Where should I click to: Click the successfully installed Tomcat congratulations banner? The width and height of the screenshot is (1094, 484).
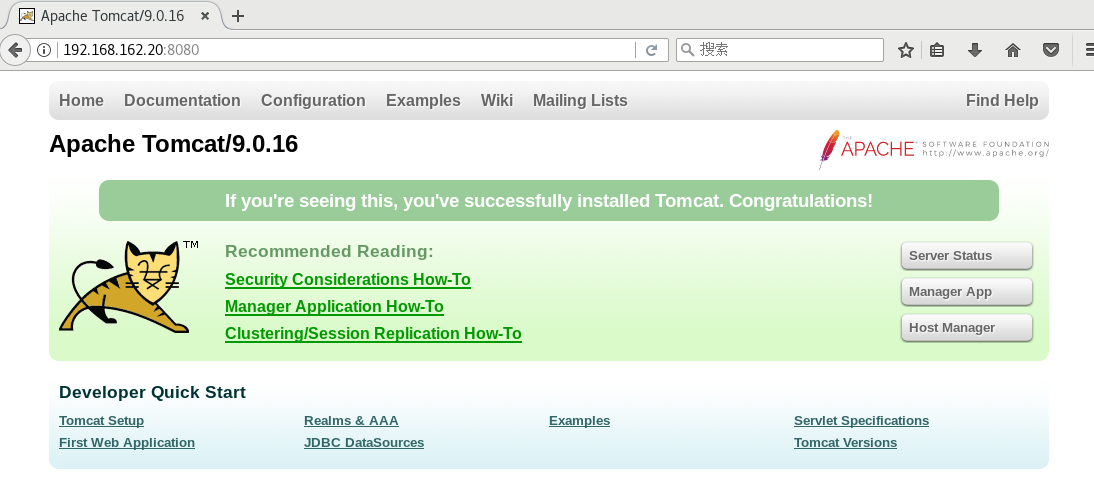[548, 201]
